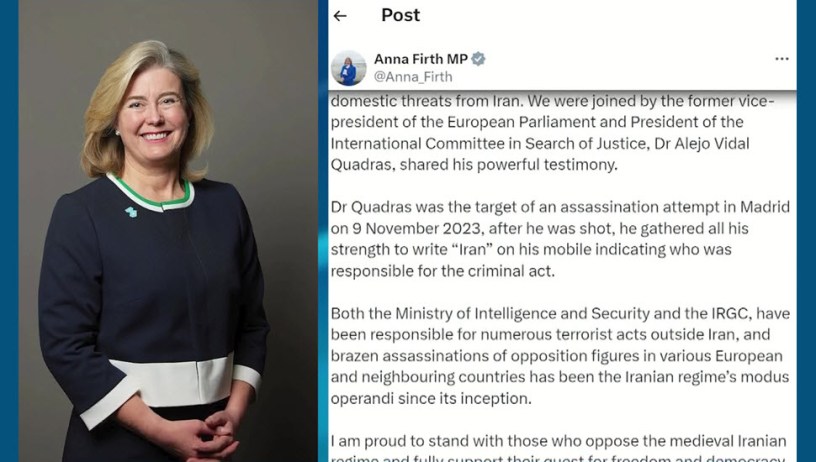The height and width of the screenshot is (462, 816).
Task: Click the word "Madrid" in the post
Action: [x=765, y=207]
